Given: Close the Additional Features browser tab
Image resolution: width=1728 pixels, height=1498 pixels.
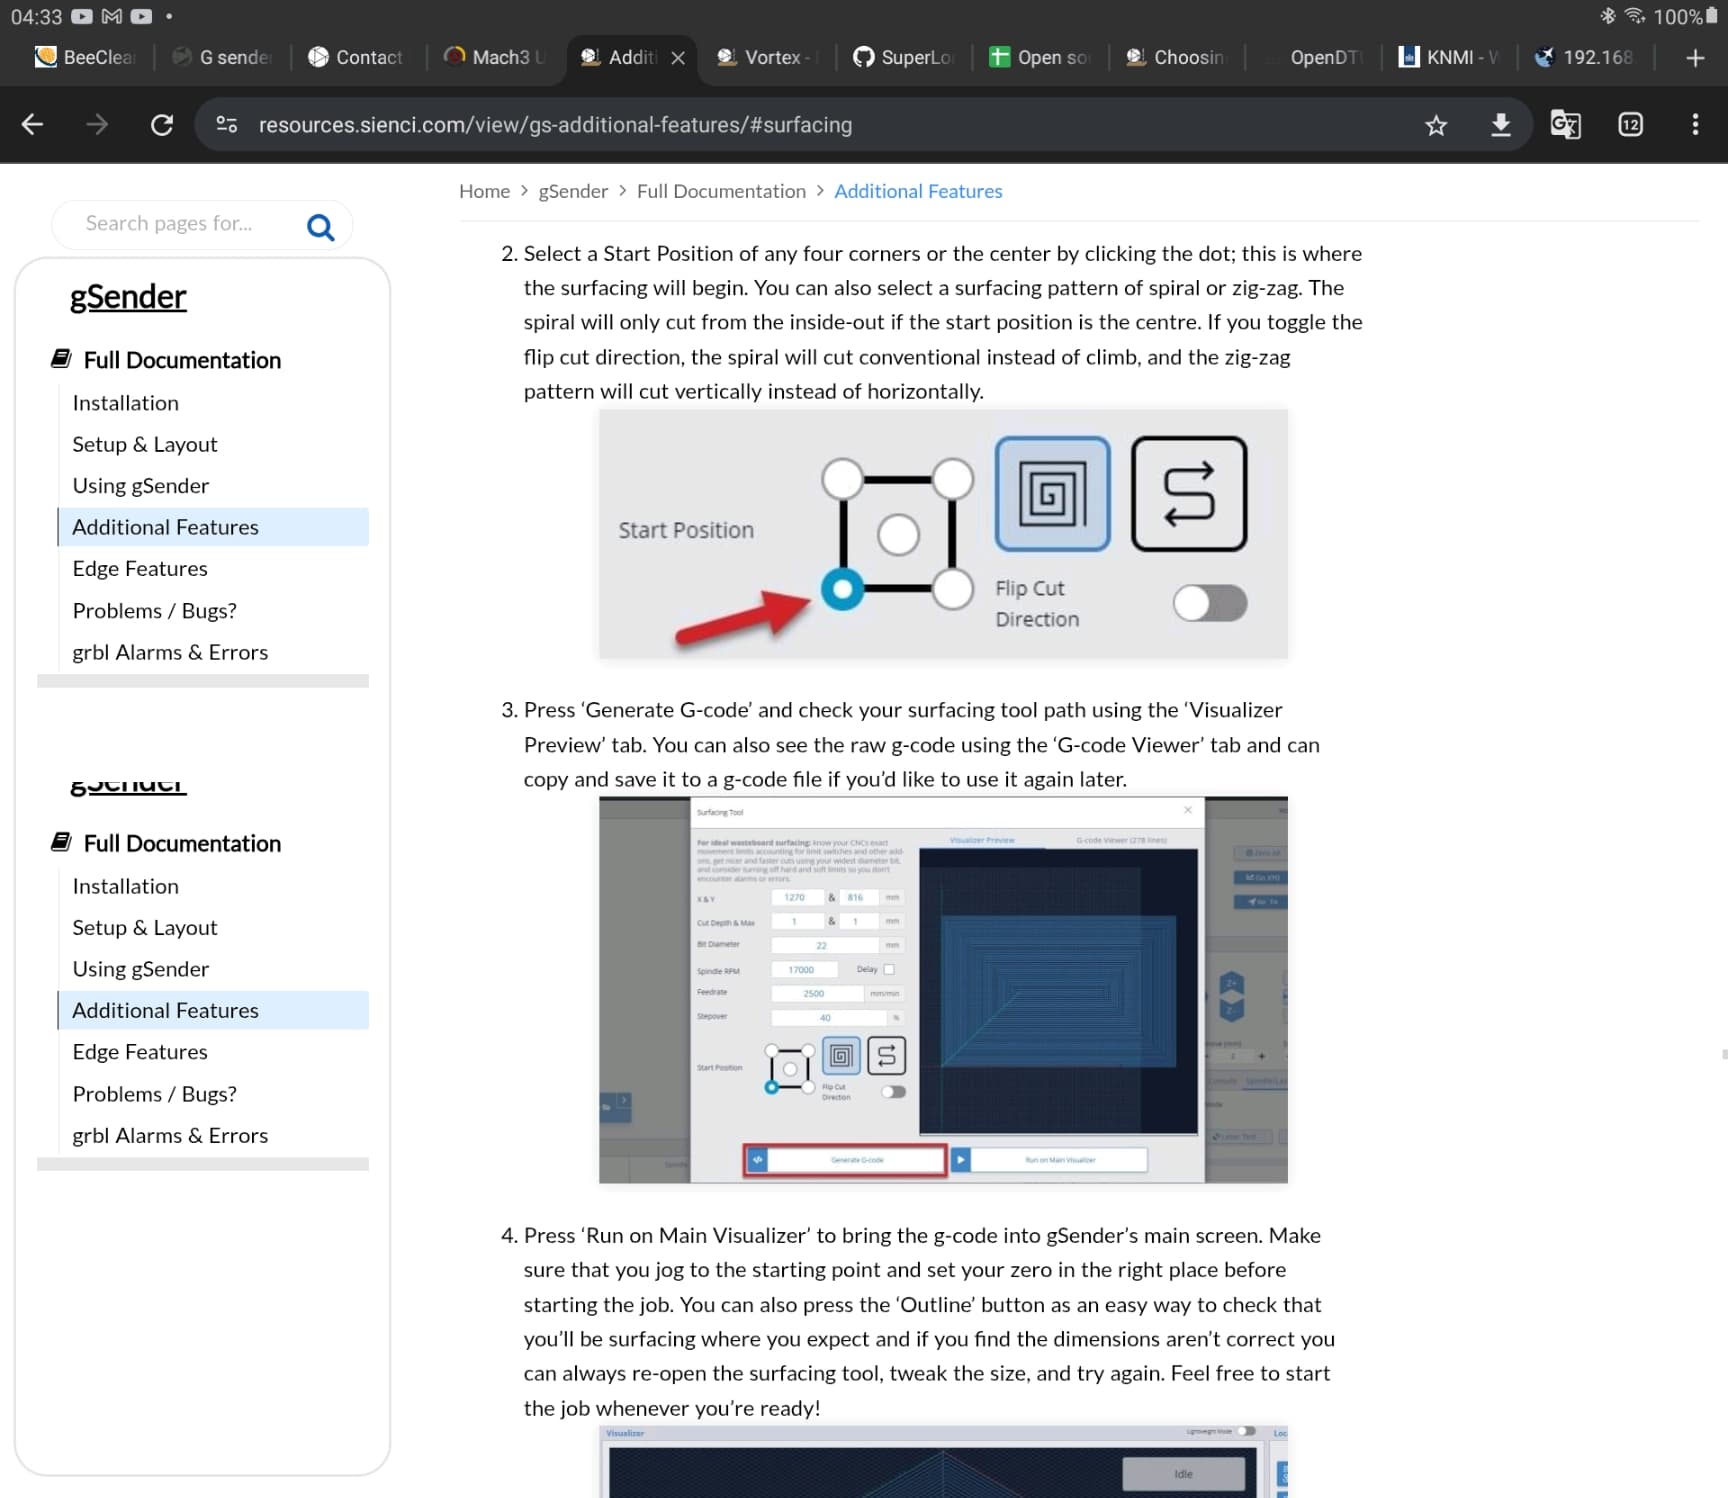Looking at the screenshot, I should [x=678, y=58].
